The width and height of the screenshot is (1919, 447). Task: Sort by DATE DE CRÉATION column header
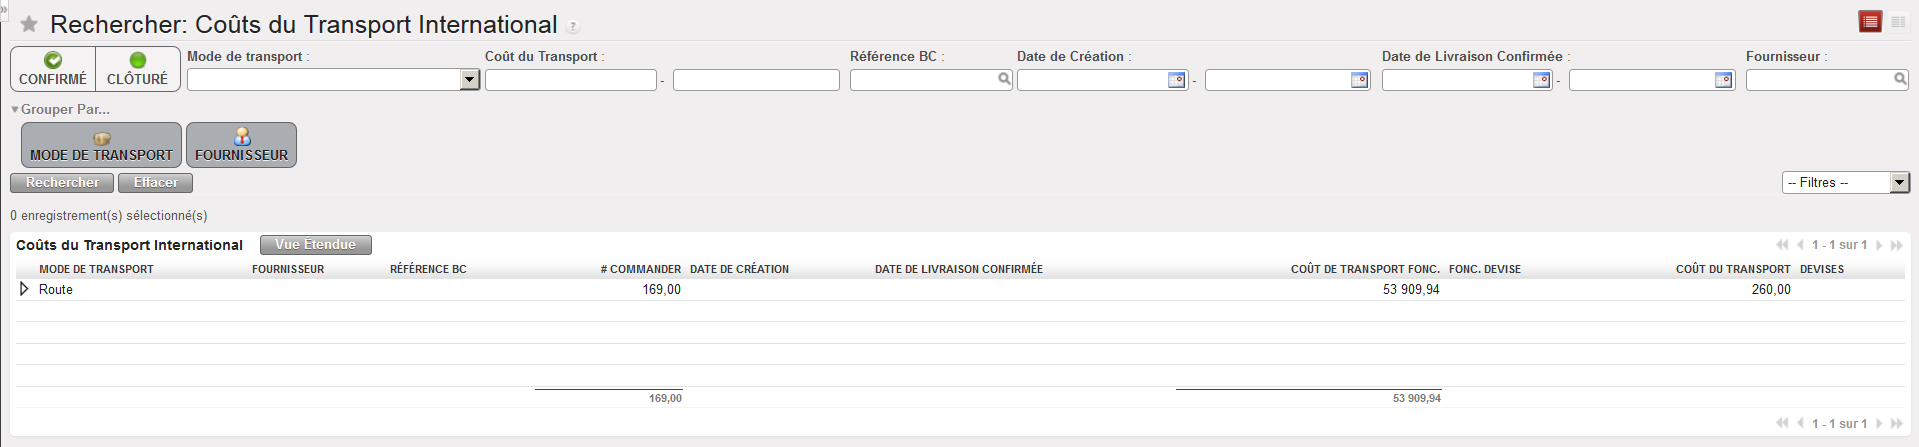[x=739, y=269]
